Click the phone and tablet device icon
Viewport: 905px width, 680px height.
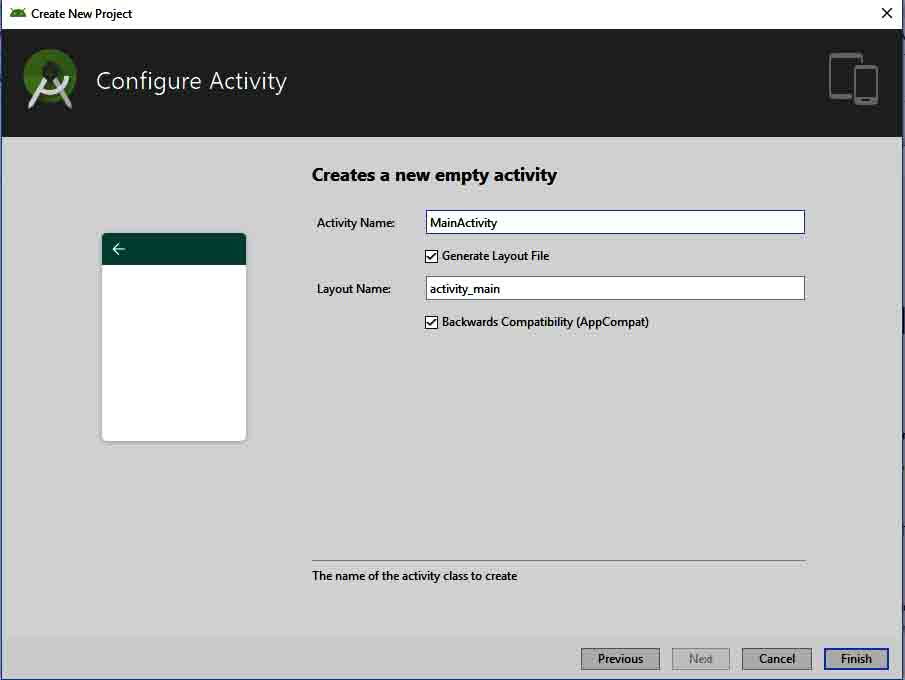pyautogui.click(x=853, y=79)
